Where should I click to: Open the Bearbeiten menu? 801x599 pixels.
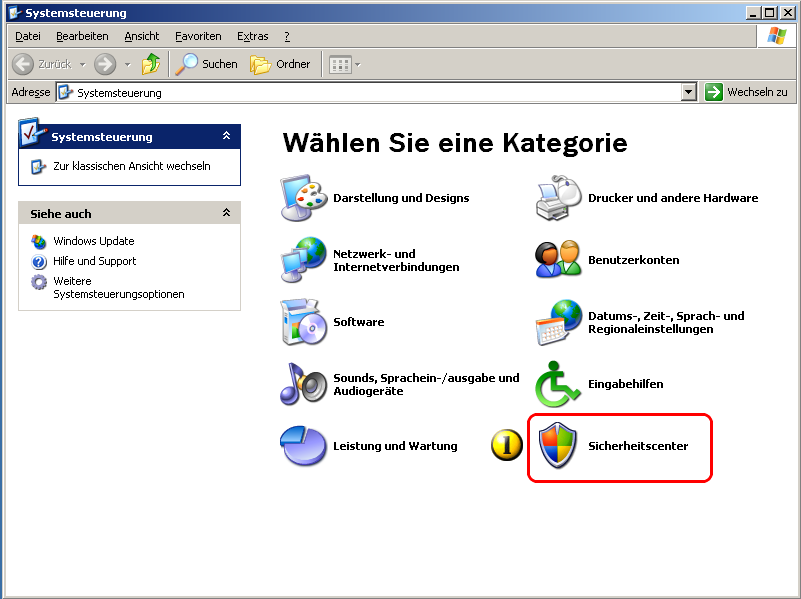[x=82, y=36]
